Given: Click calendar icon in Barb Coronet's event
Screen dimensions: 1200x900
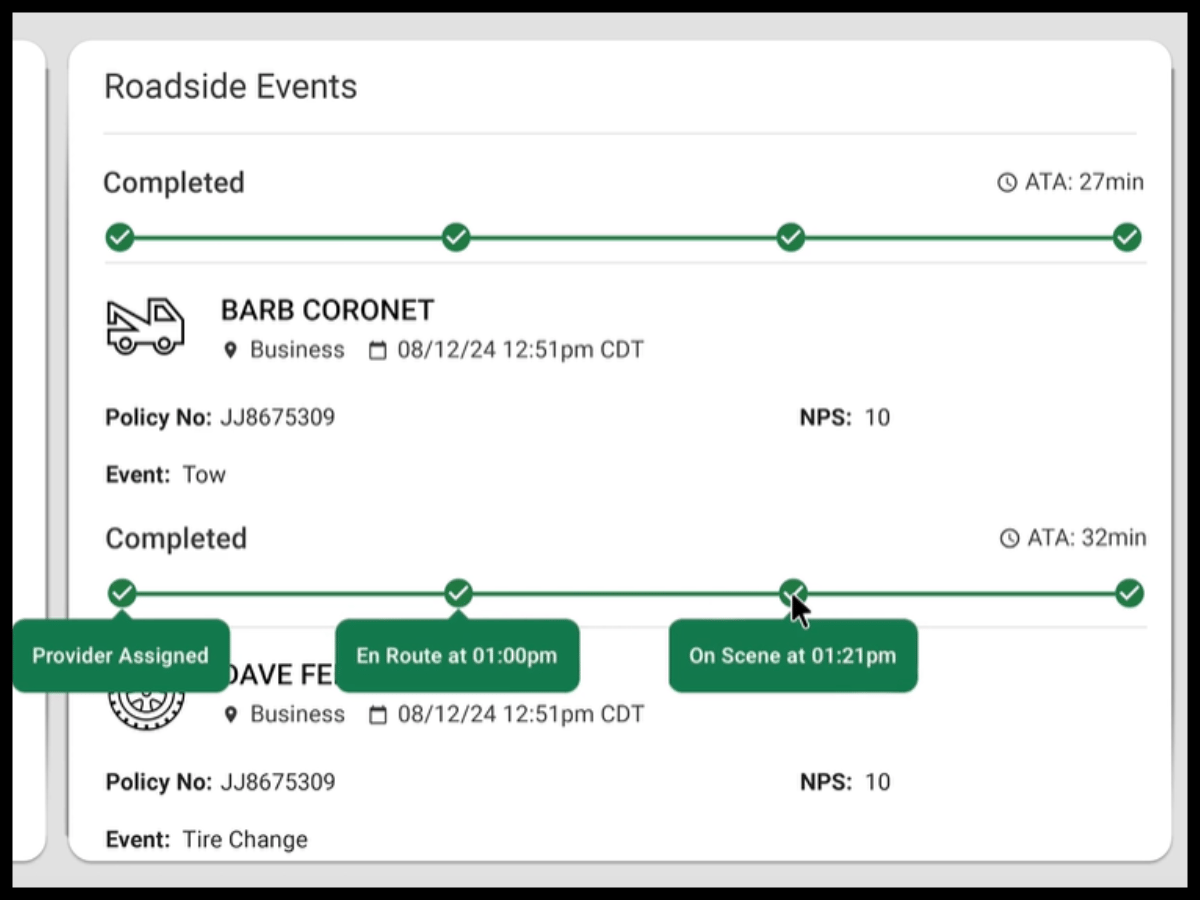Looking at the screenshot, I should (x=378, y=351).
